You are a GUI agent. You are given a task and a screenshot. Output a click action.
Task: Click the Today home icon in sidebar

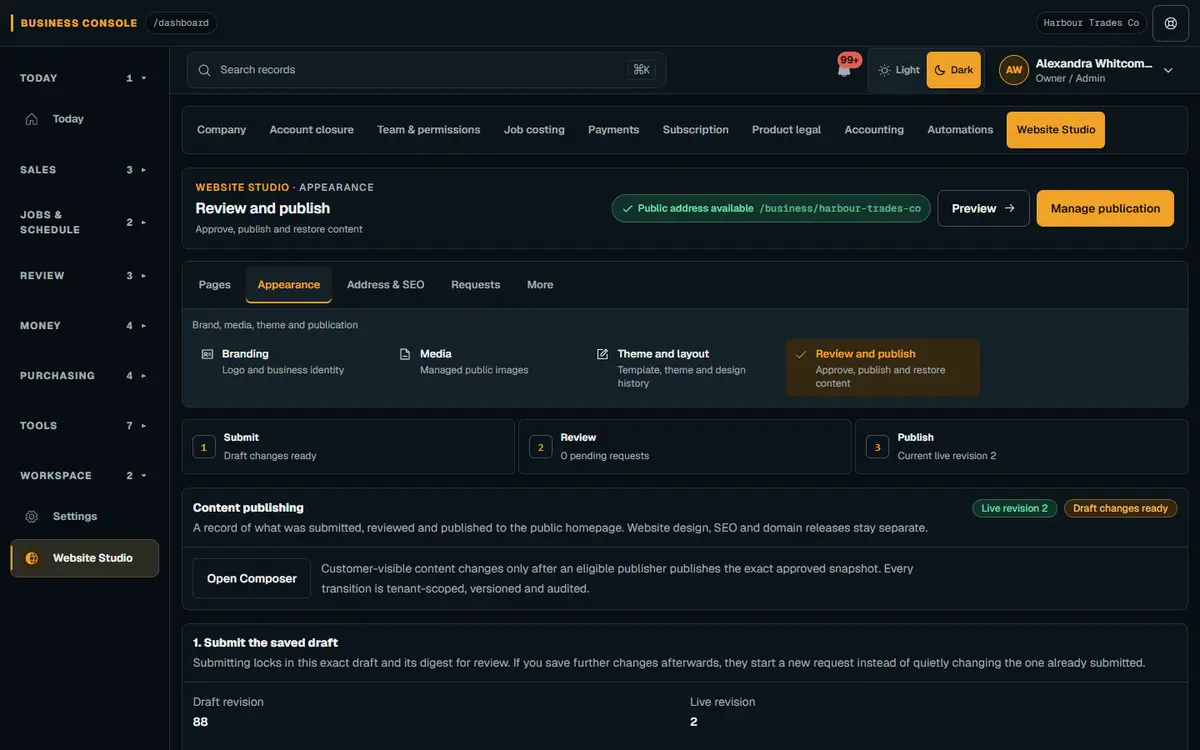pos(32,119)
